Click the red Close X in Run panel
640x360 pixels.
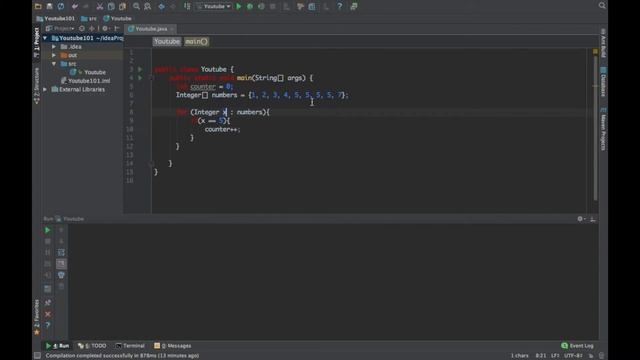(x=47, y=314)
